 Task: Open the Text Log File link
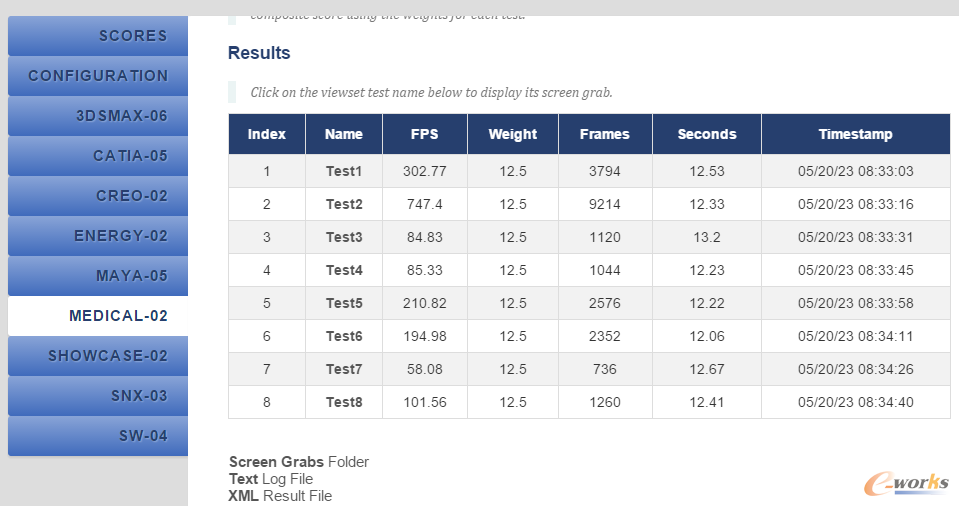(x=271, y=479)
